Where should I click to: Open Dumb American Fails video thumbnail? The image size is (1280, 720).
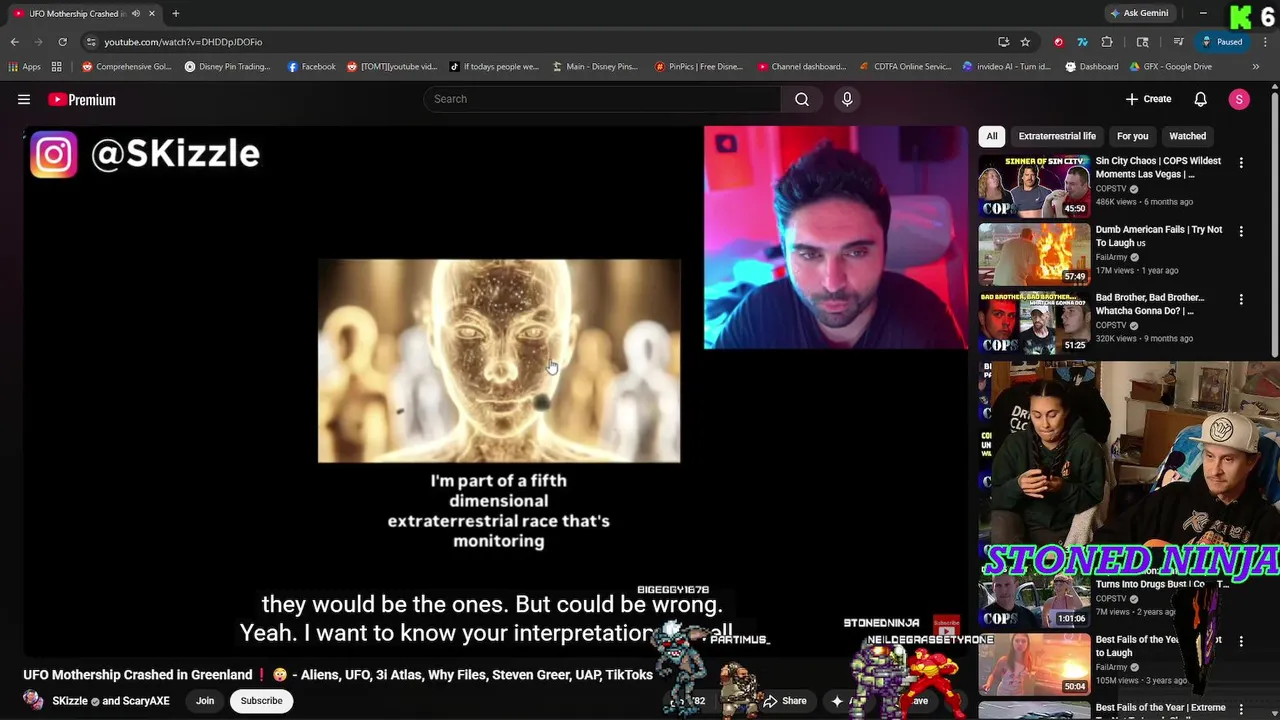click(1034, 254)
